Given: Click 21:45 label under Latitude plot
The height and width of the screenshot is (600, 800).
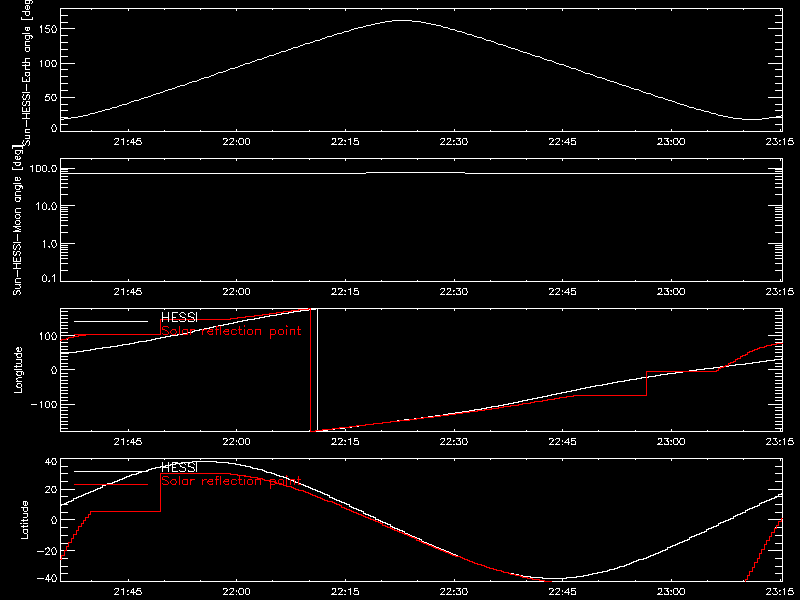Looking at the screenshot, I should pos(128,591).
